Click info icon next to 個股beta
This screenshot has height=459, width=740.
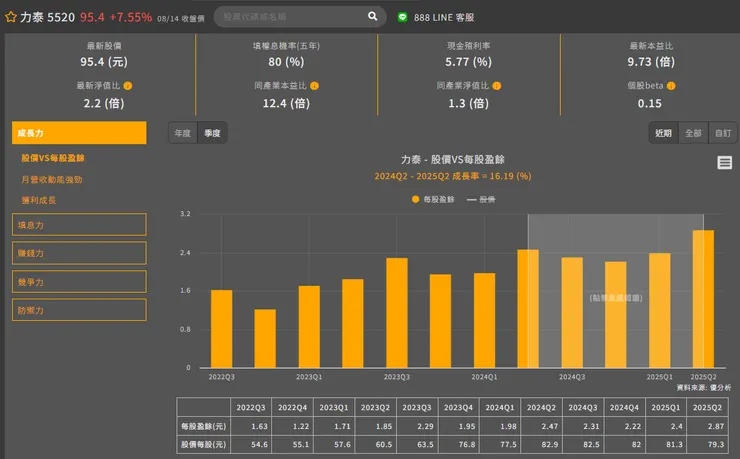click(x=671, y=86)
